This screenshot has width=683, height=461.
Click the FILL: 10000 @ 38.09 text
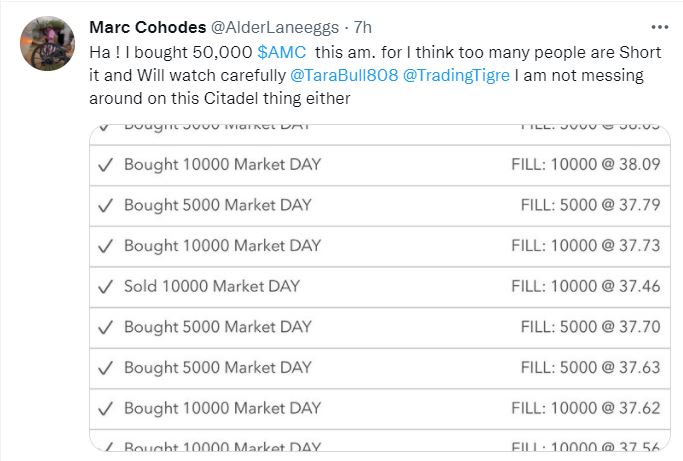585,164
